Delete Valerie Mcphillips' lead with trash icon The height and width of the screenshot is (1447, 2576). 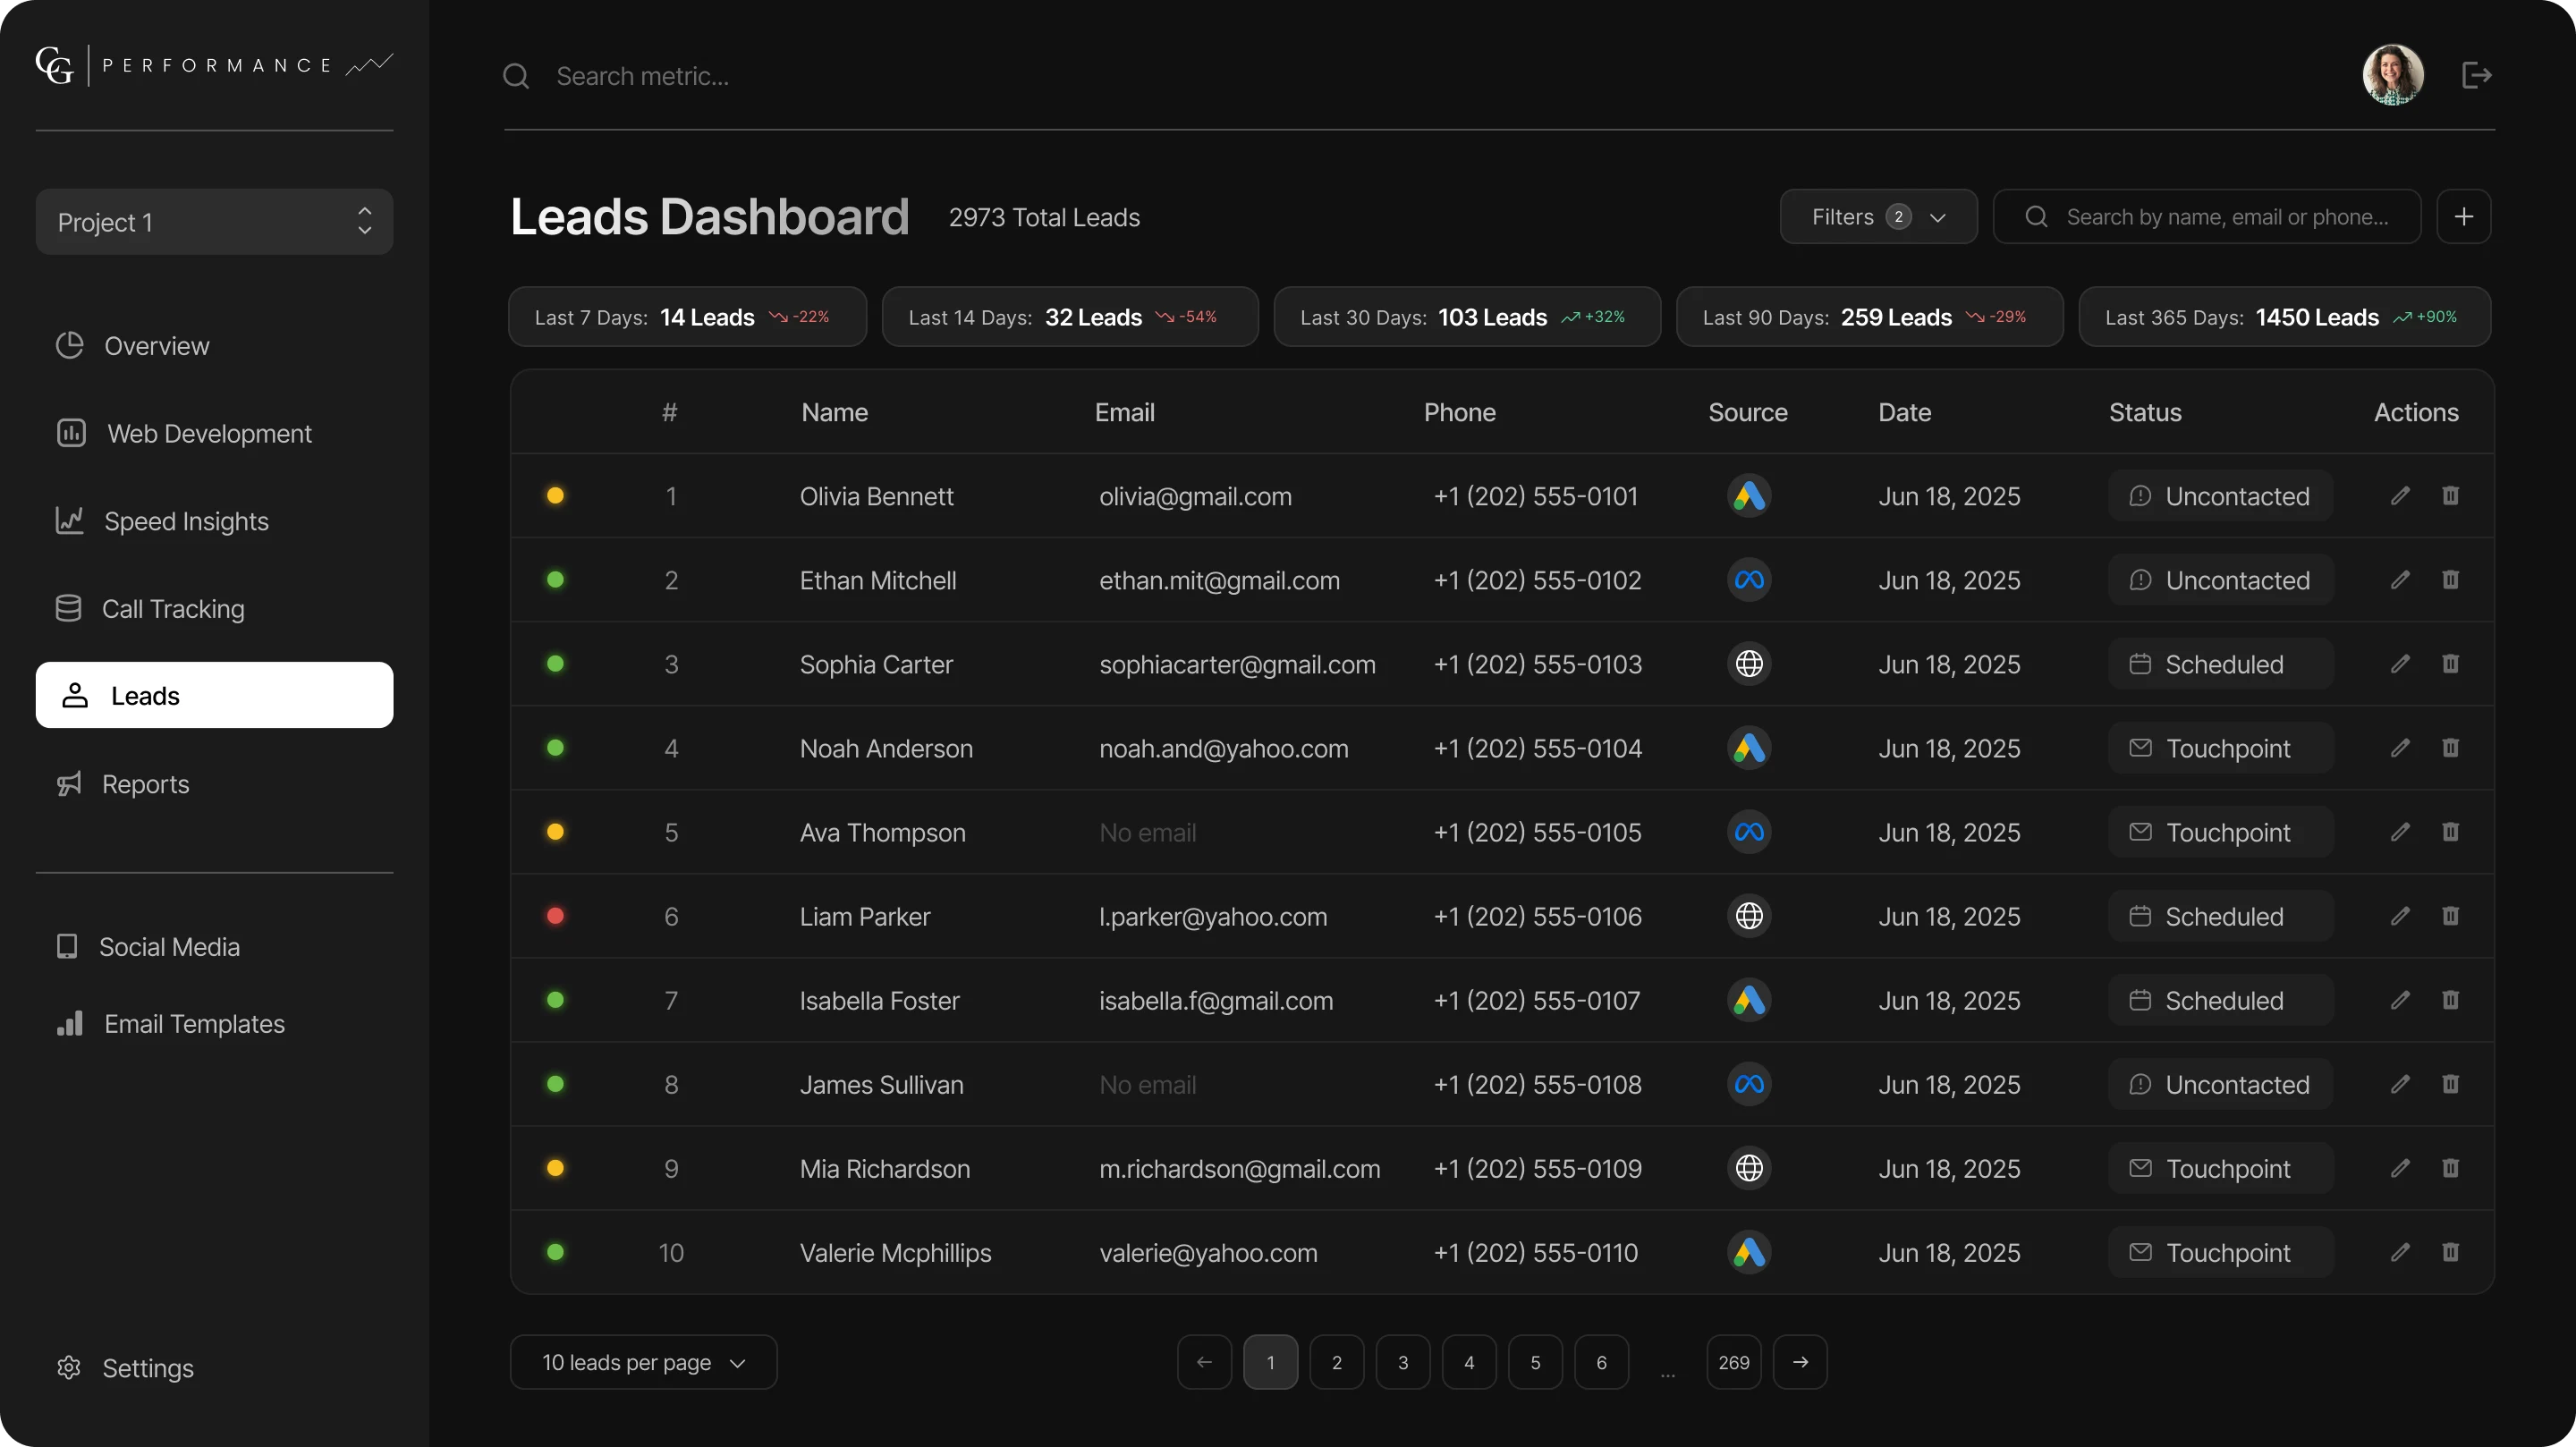pos(2450,1252)
